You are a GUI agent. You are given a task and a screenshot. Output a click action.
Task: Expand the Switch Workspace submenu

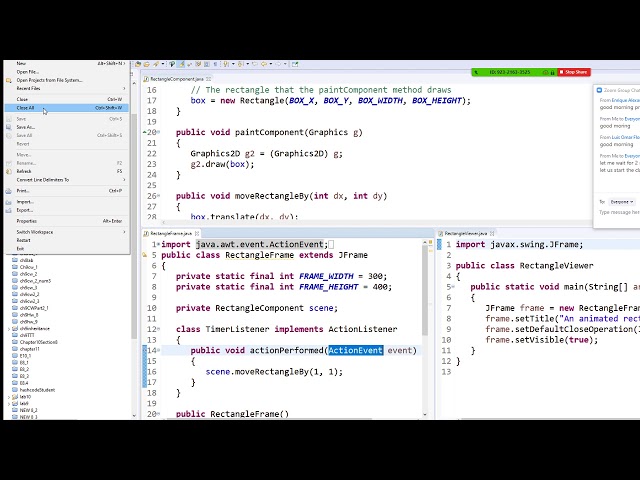tap(67, 232)
